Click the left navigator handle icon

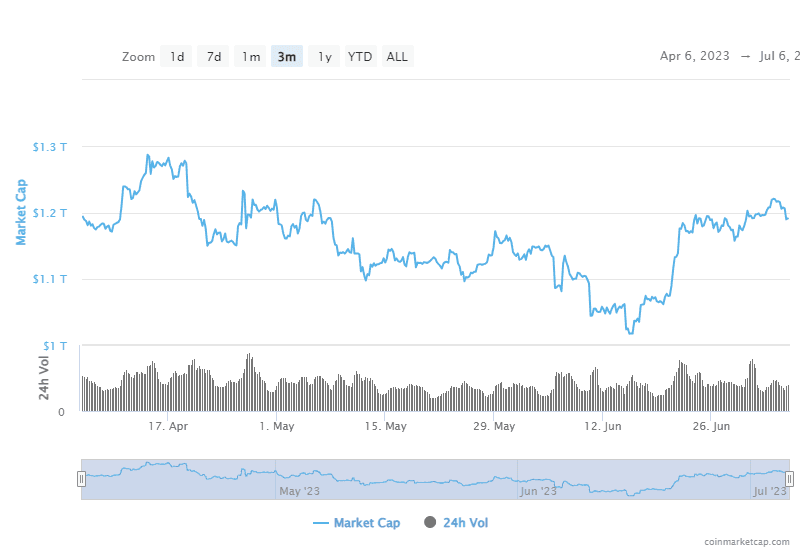[x=81, y=479]
